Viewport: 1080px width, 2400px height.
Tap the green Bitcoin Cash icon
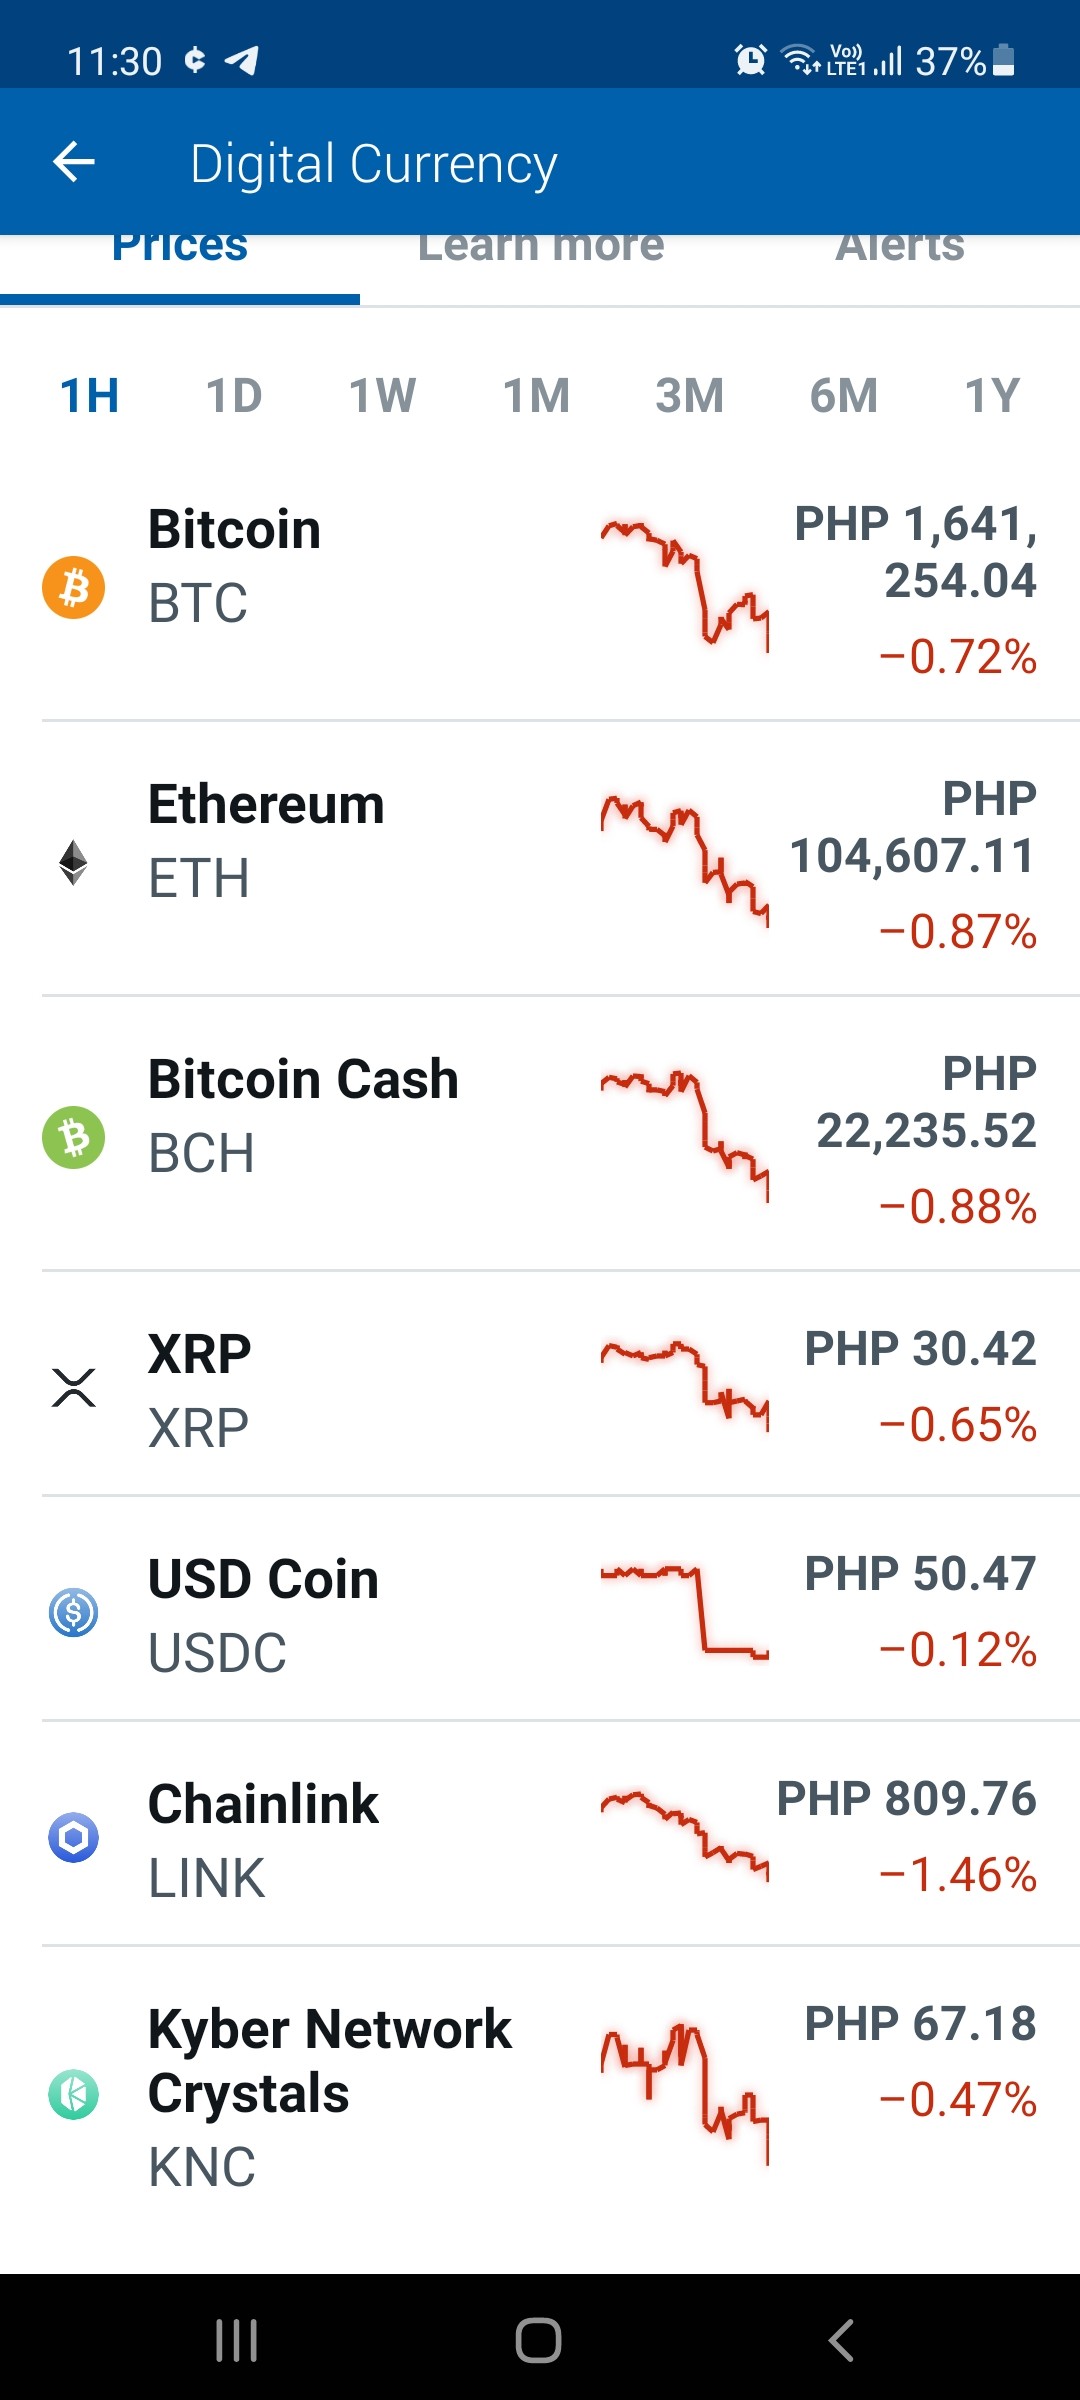[x=73, y=1137]
